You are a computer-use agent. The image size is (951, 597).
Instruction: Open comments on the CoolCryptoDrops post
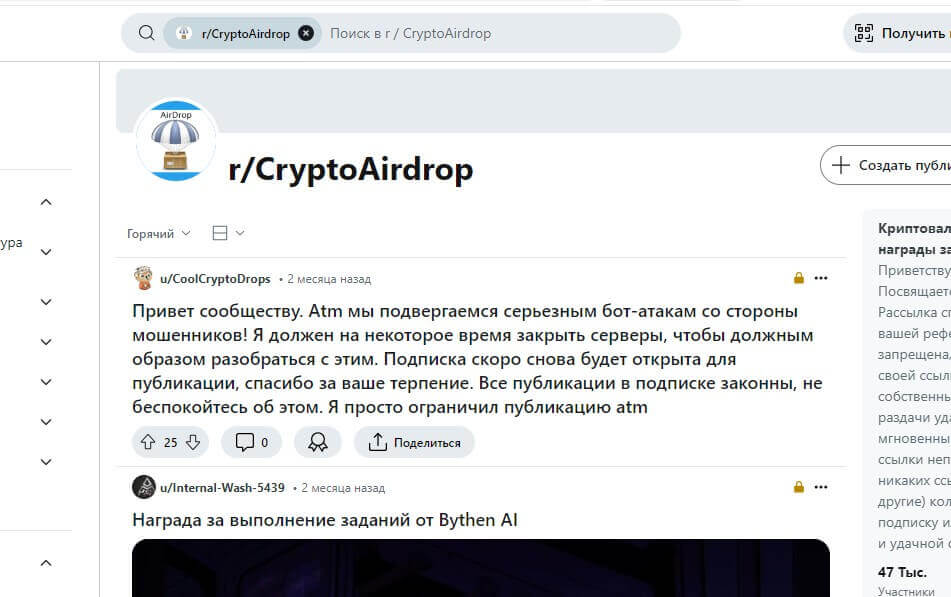coord(252,442)
